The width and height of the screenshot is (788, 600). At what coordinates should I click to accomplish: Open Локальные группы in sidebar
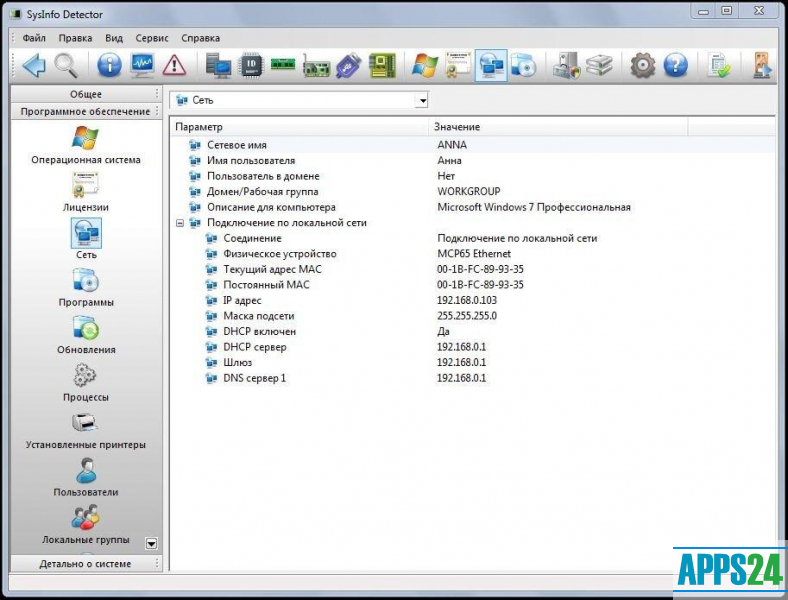tap(86, 525)
